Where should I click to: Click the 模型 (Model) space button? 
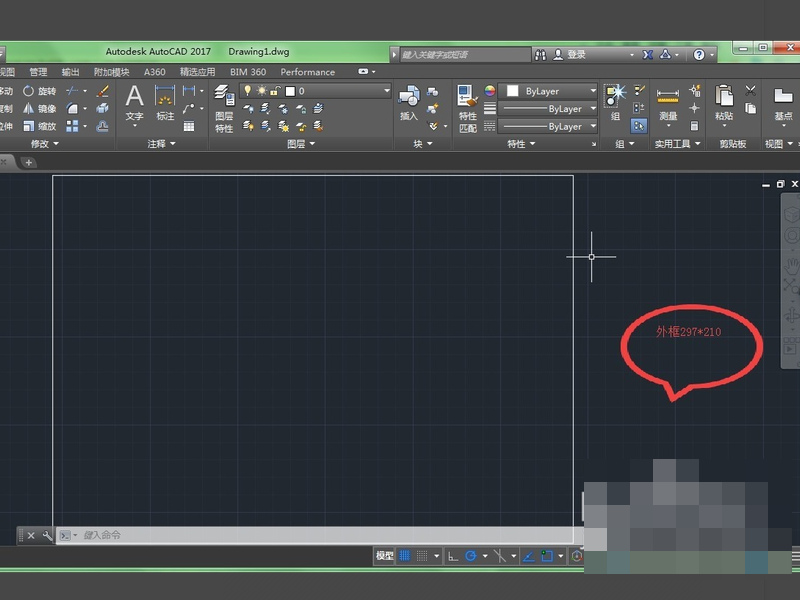[385, 556]
